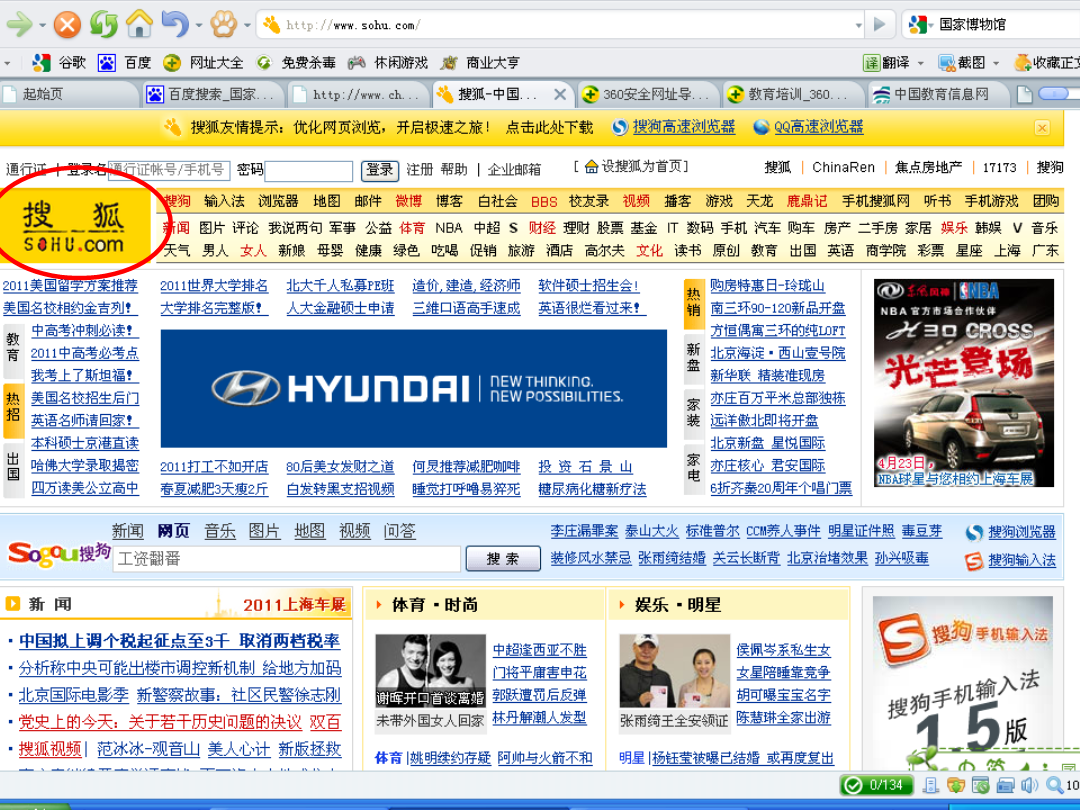Open the download folder status icon
The width and height of the screenshot is (1080, 810).
tap(955, 785)
